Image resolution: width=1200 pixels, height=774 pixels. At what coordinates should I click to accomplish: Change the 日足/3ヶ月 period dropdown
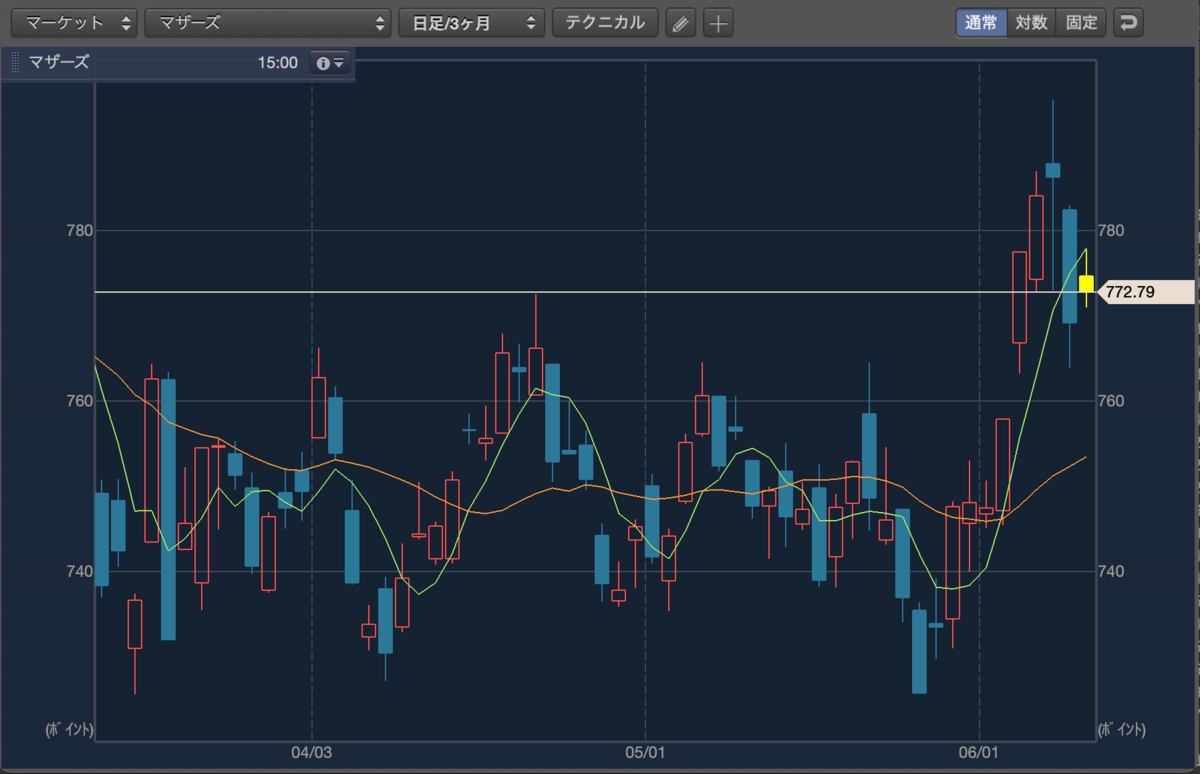(x=471, y=23)
